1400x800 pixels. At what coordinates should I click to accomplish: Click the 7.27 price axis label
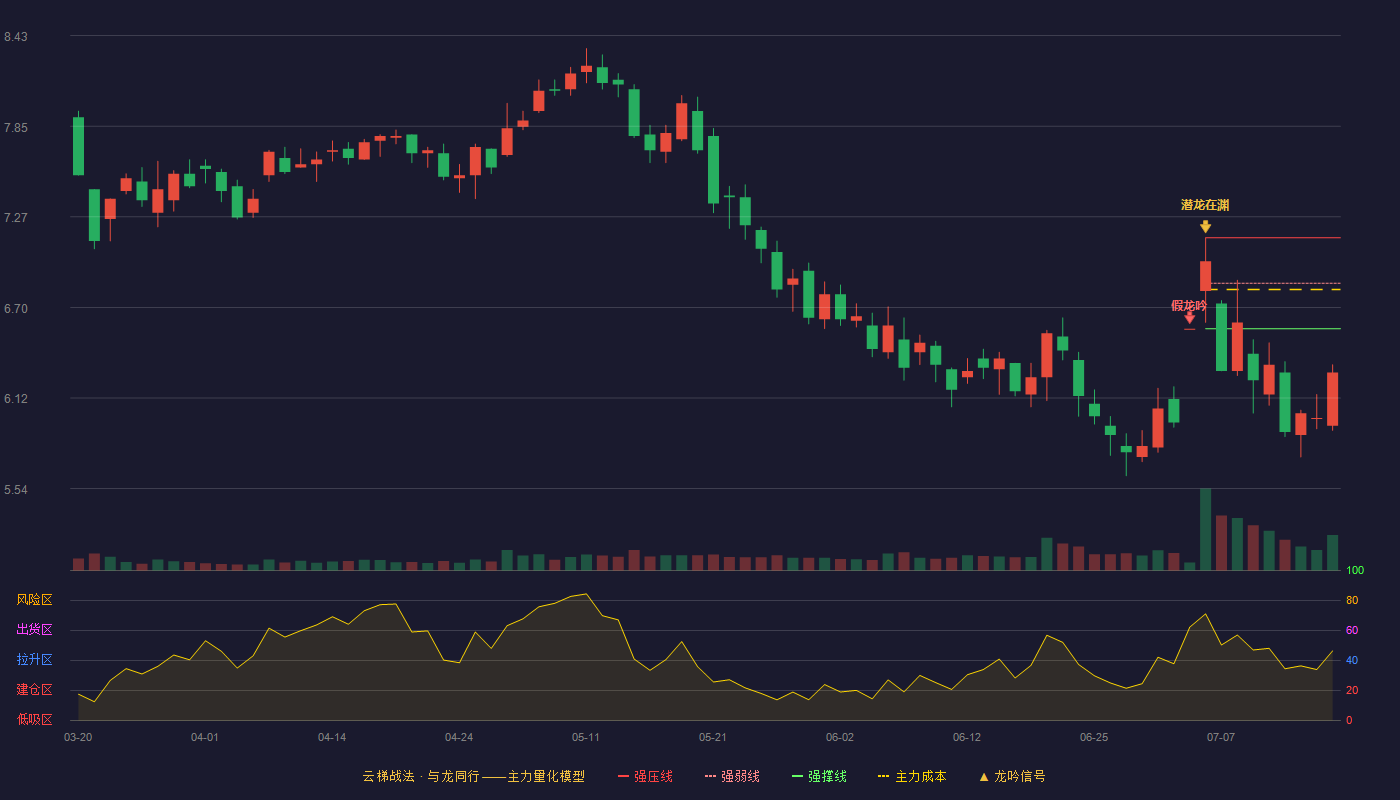click(x=15, y=218)
